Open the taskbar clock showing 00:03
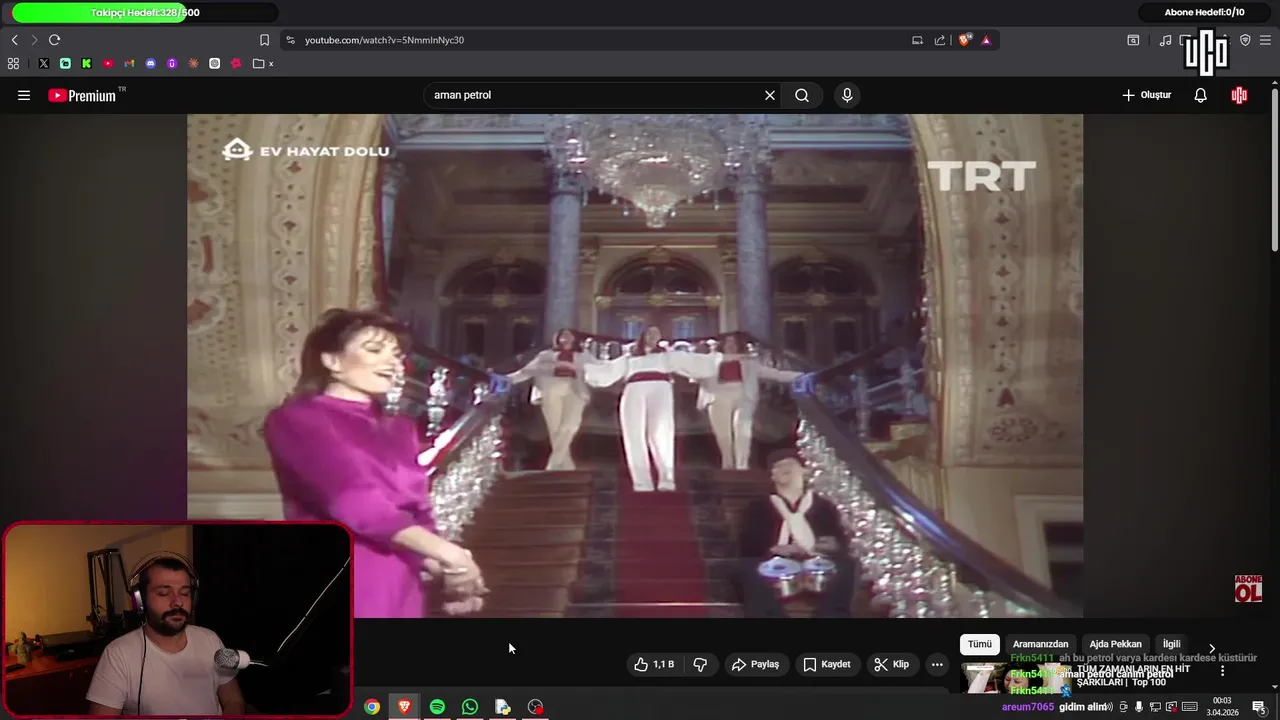1280x720 pixels. [1222, 707]
